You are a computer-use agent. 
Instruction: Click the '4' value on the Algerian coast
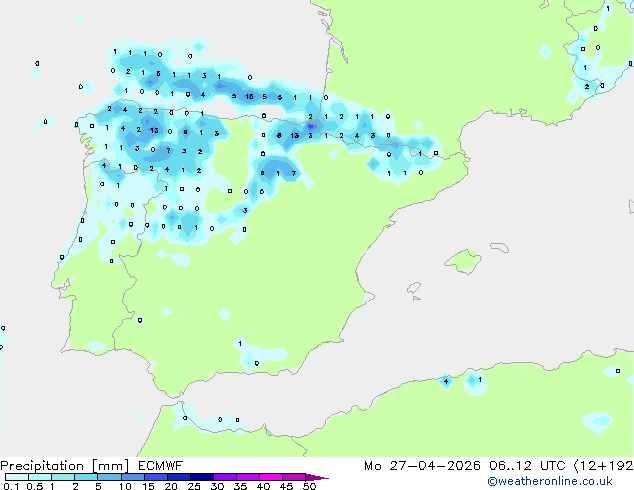pos(446,381)
